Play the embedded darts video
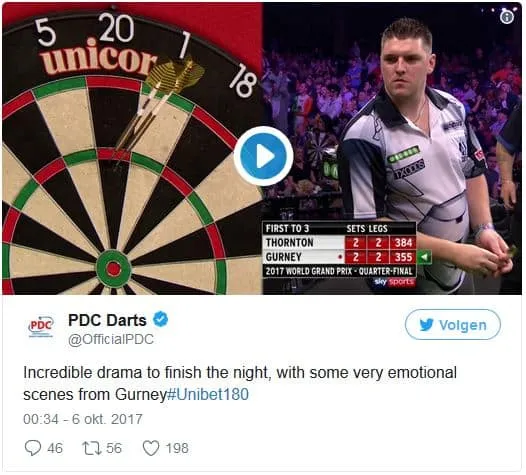Image resolution: width=526 pixels, height=475 pixels. click(x=263, y=156)
